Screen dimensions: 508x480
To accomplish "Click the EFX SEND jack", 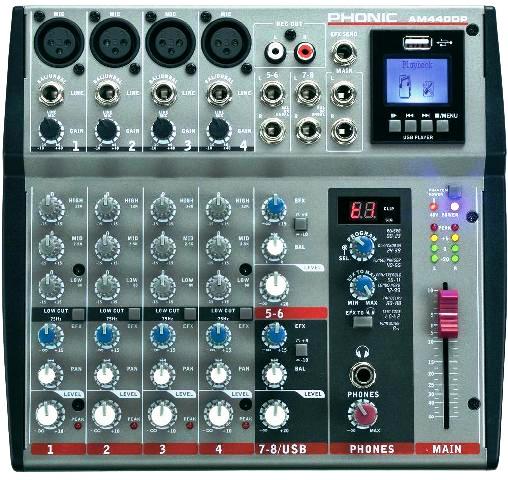I will pyautogui.click(x=344, y=53).
